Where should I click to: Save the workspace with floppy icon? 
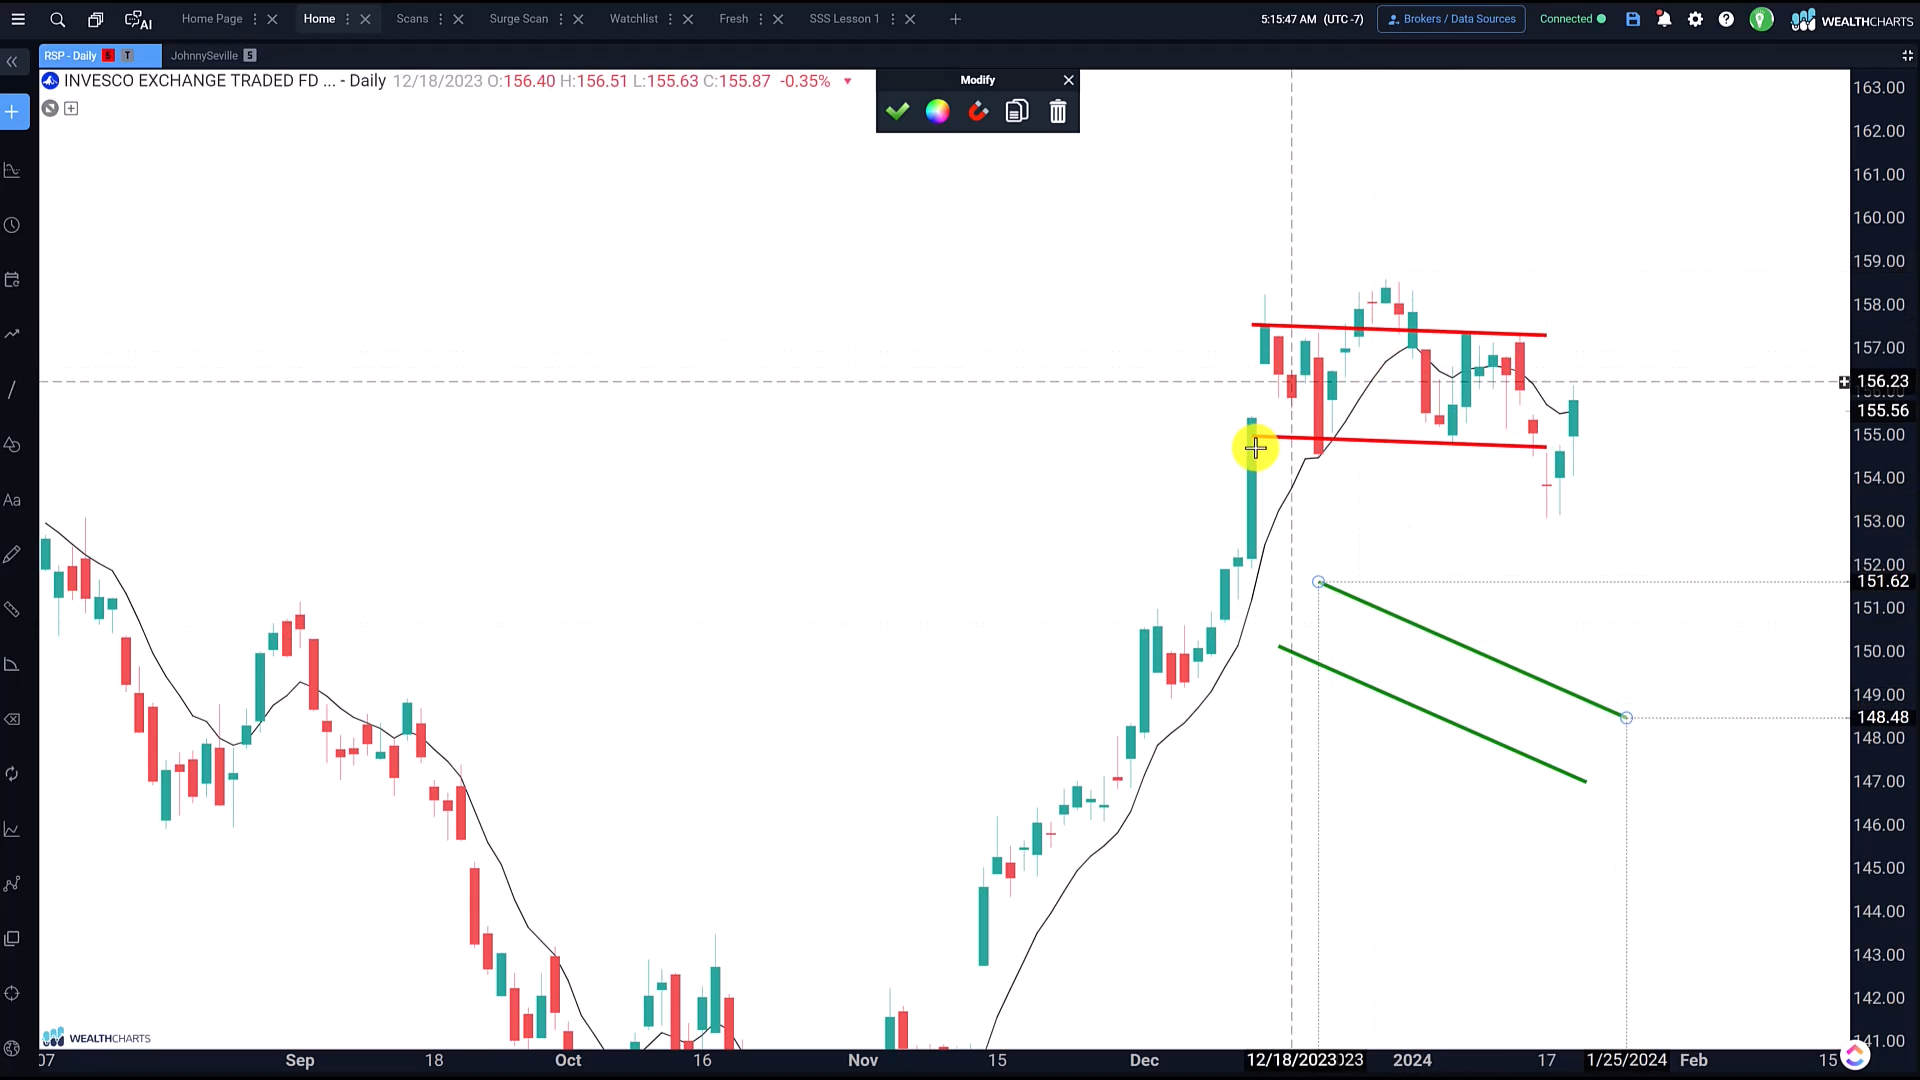[1633, 19]
